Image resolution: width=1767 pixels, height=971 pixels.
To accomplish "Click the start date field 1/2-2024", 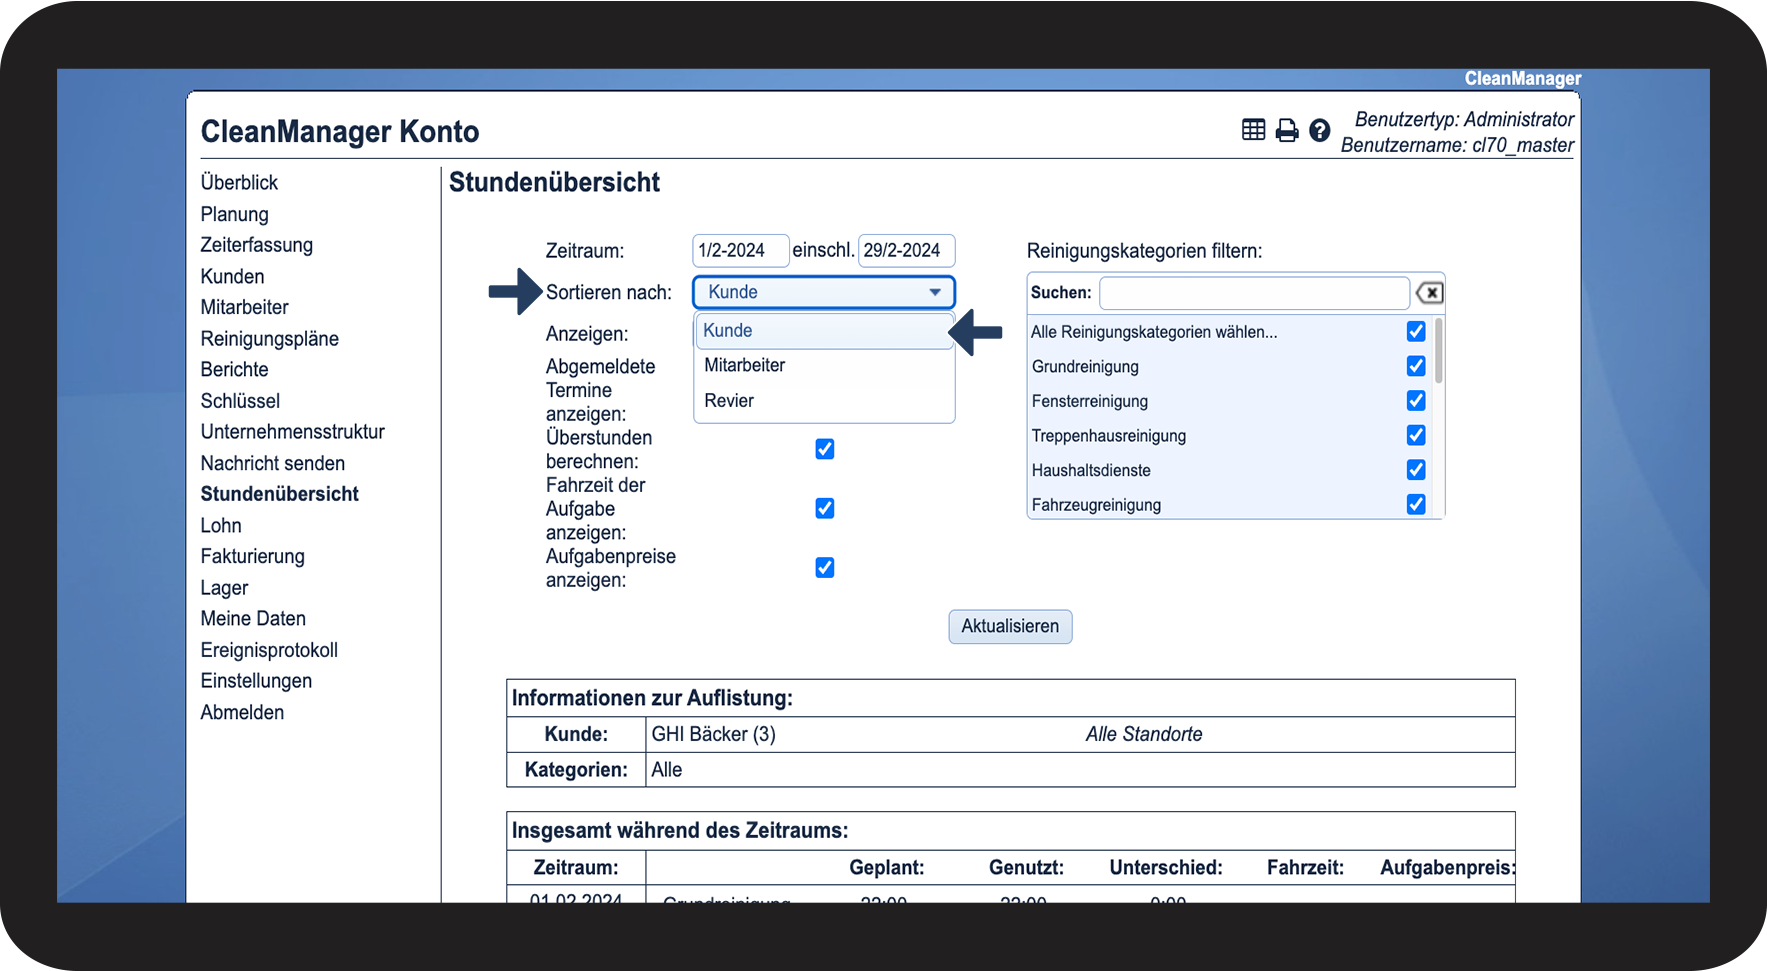I will 739,250.
